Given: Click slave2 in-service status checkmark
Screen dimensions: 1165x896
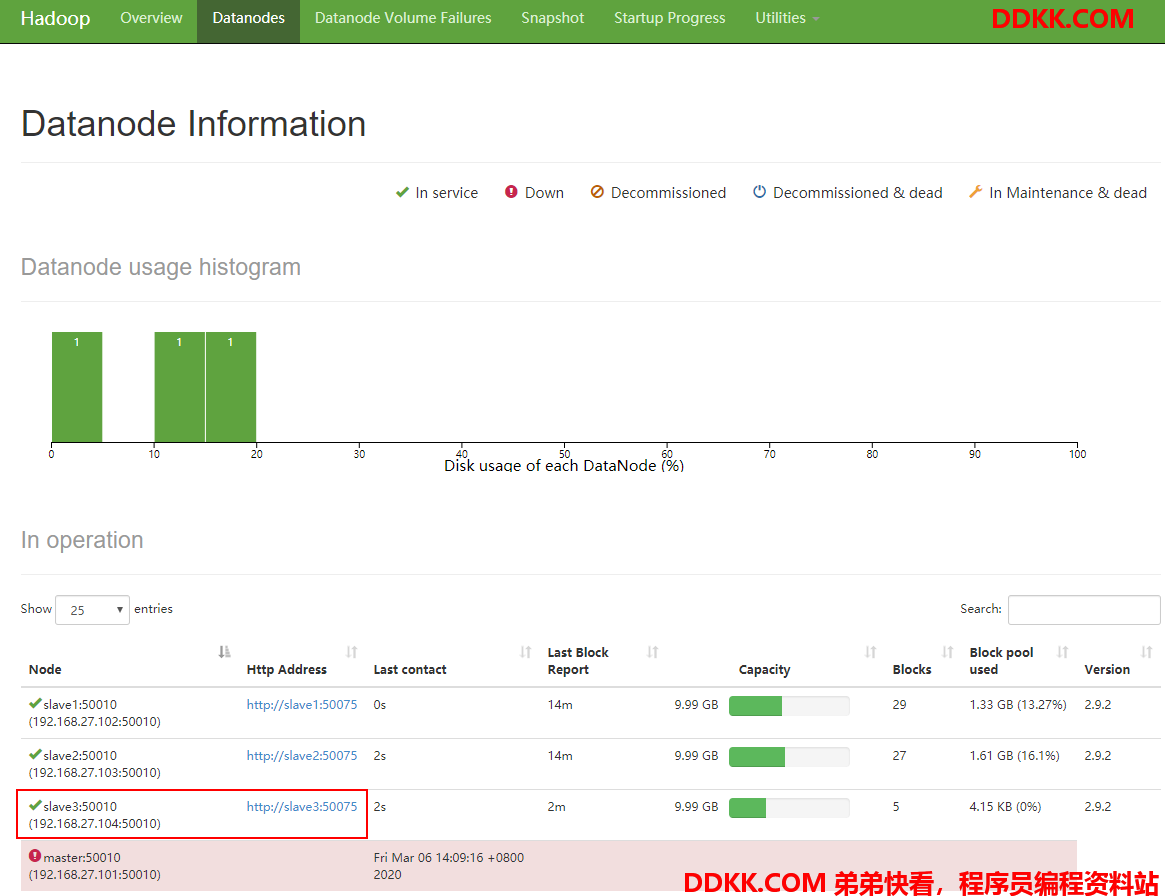Looking at the screenshot, I should tap(35, 754).
